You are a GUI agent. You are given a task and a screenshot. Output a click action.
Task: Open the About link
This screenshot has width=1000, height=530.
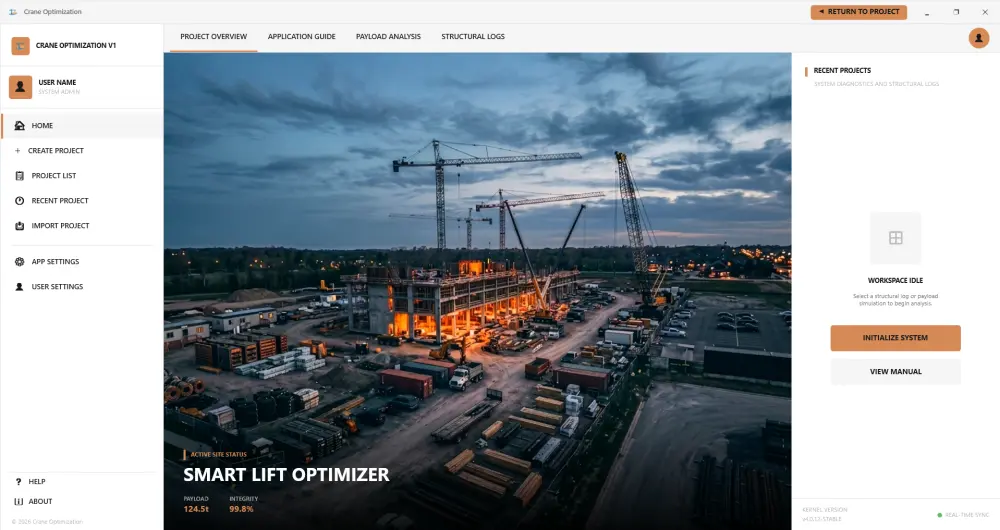pos(40,501)
